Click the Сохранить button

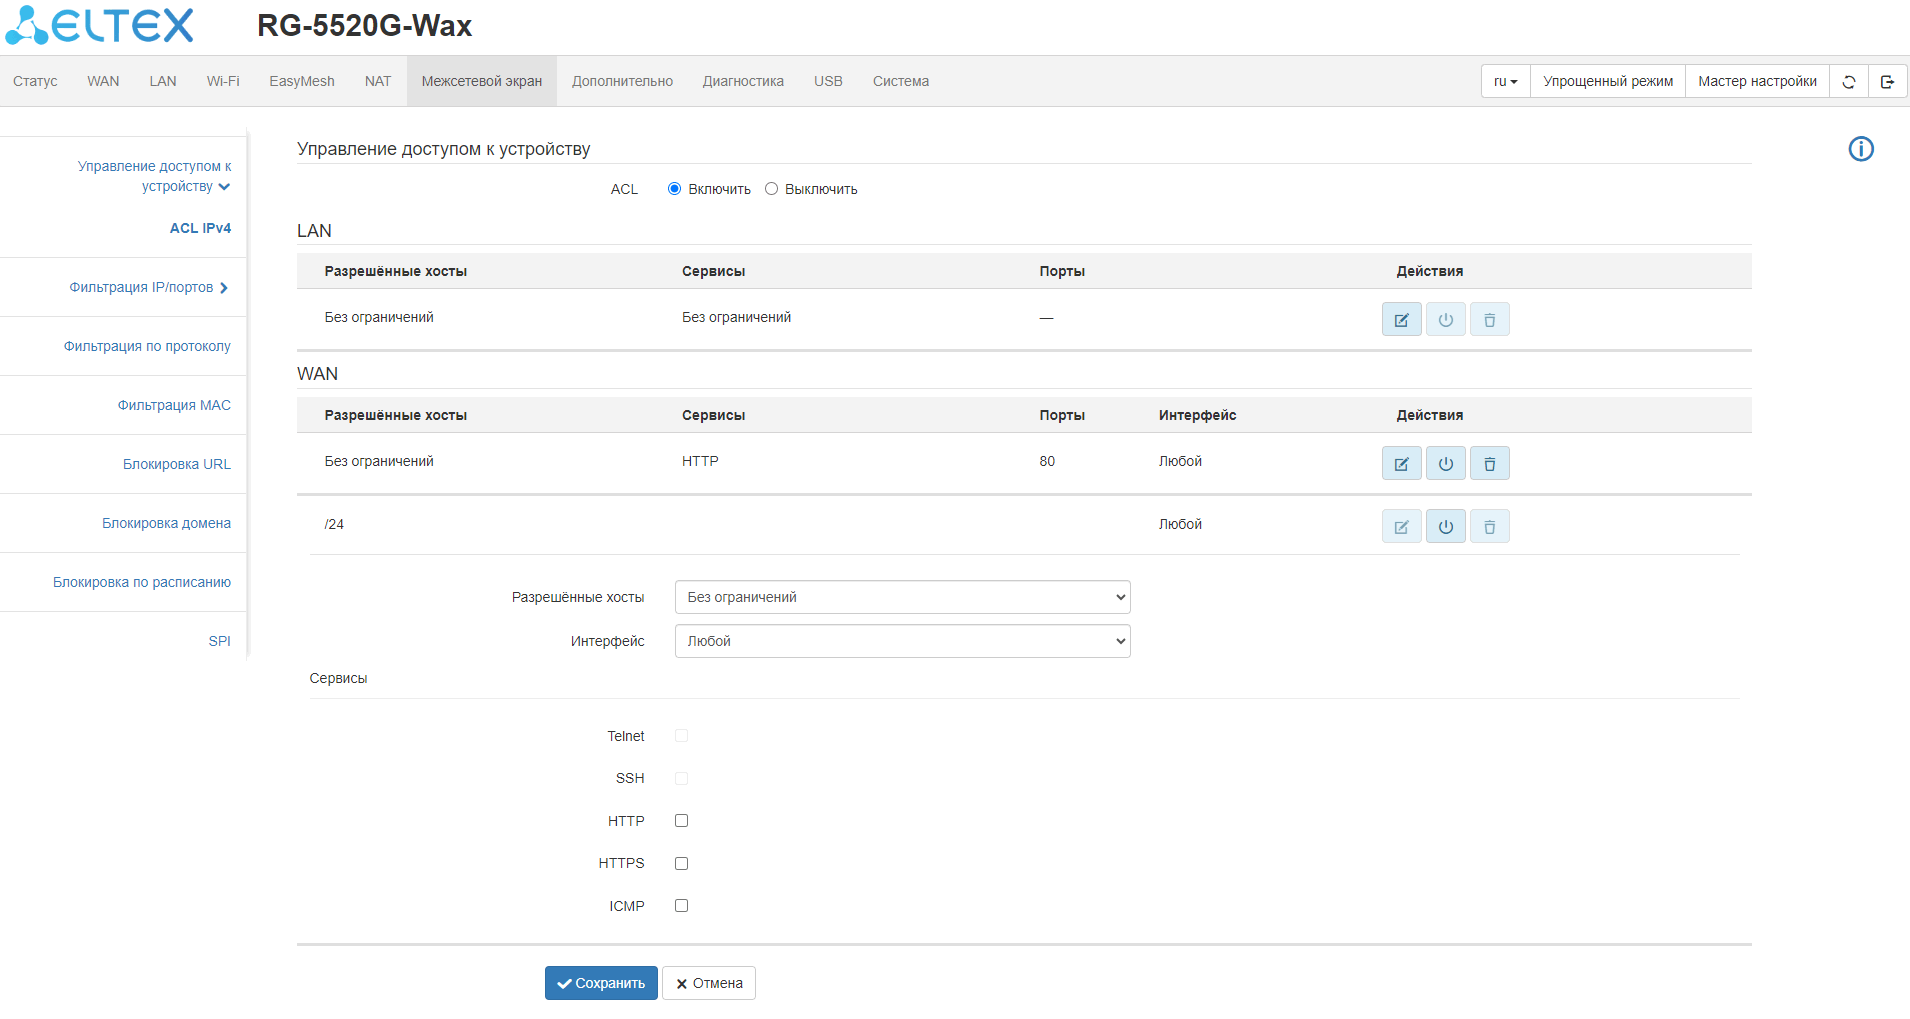(x=601, y=983)
